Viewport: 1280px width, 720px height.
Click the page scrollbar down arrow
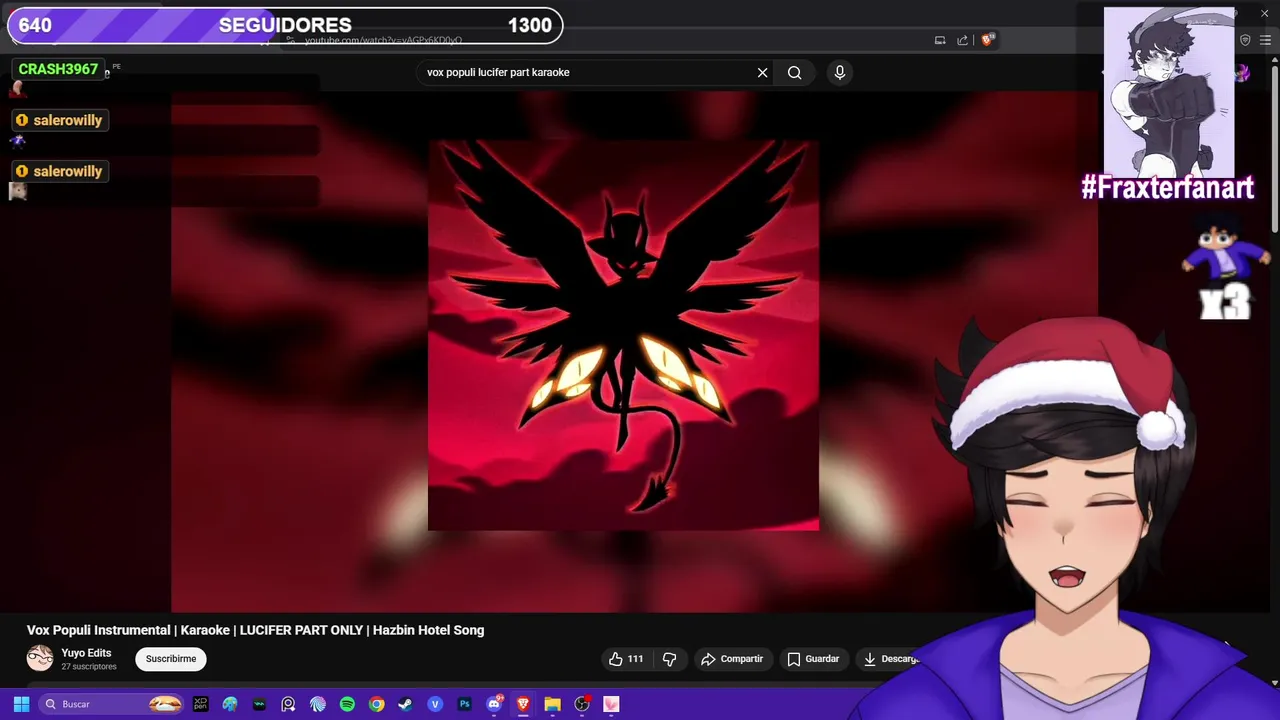pos(1274,682)
